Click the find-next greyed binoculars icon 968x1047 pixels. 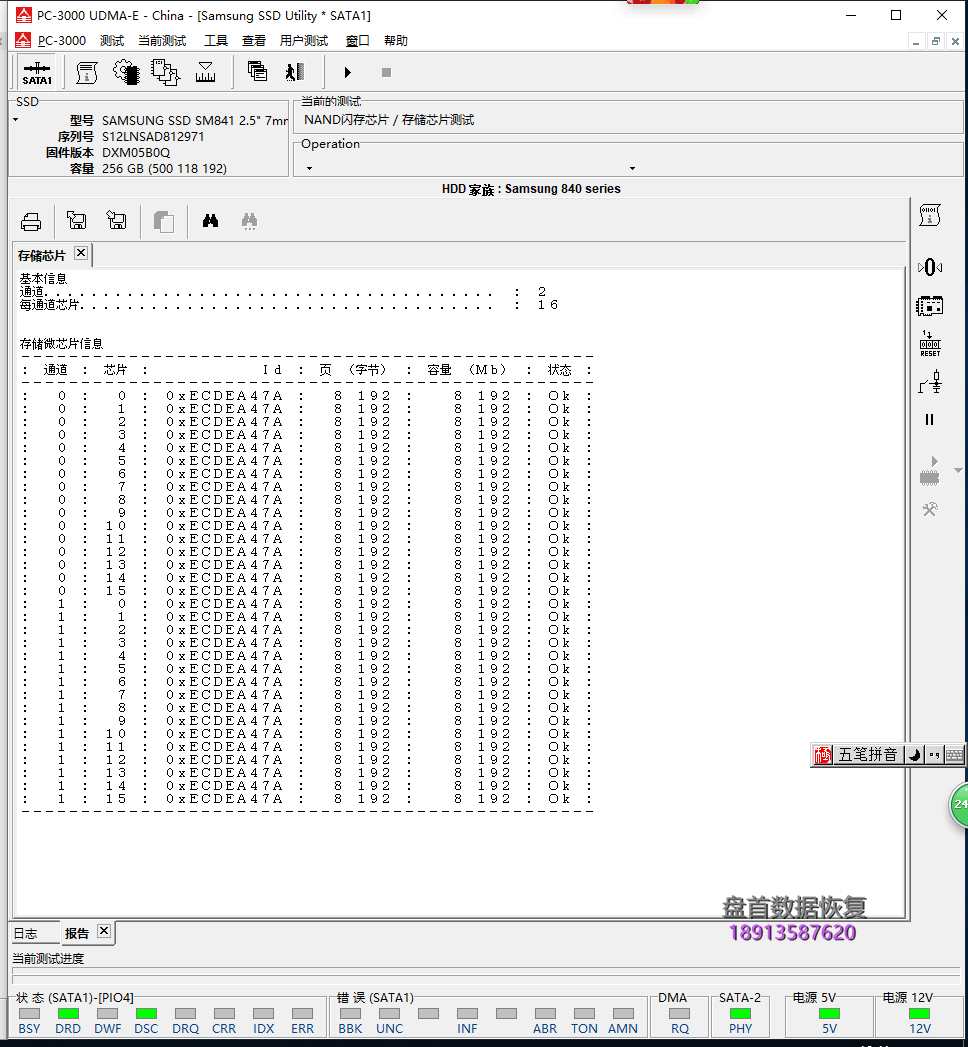pyautogui.click(x=249, y=221)
